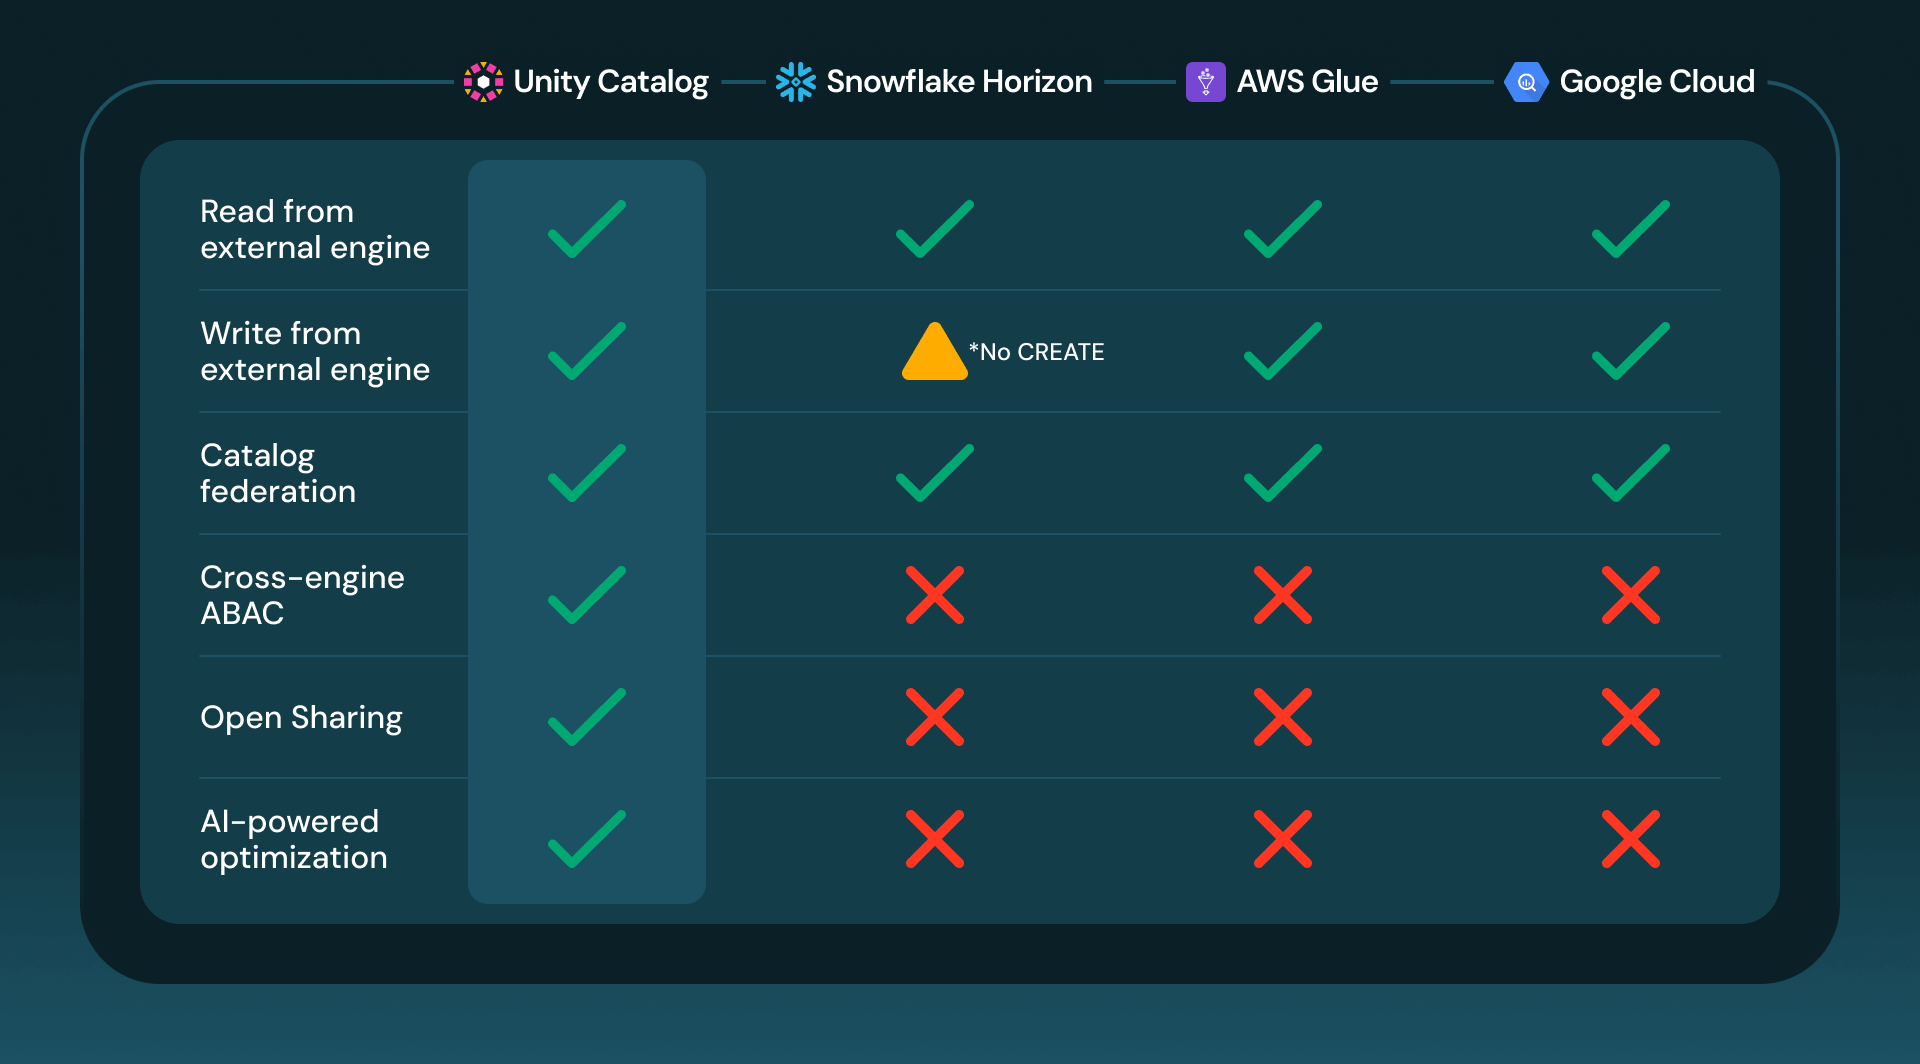The height and width of the screenshot is (1064, 1920).
Task: Click the Snowflake Horizon snowflake logo
Action: (x=796, y=82)
